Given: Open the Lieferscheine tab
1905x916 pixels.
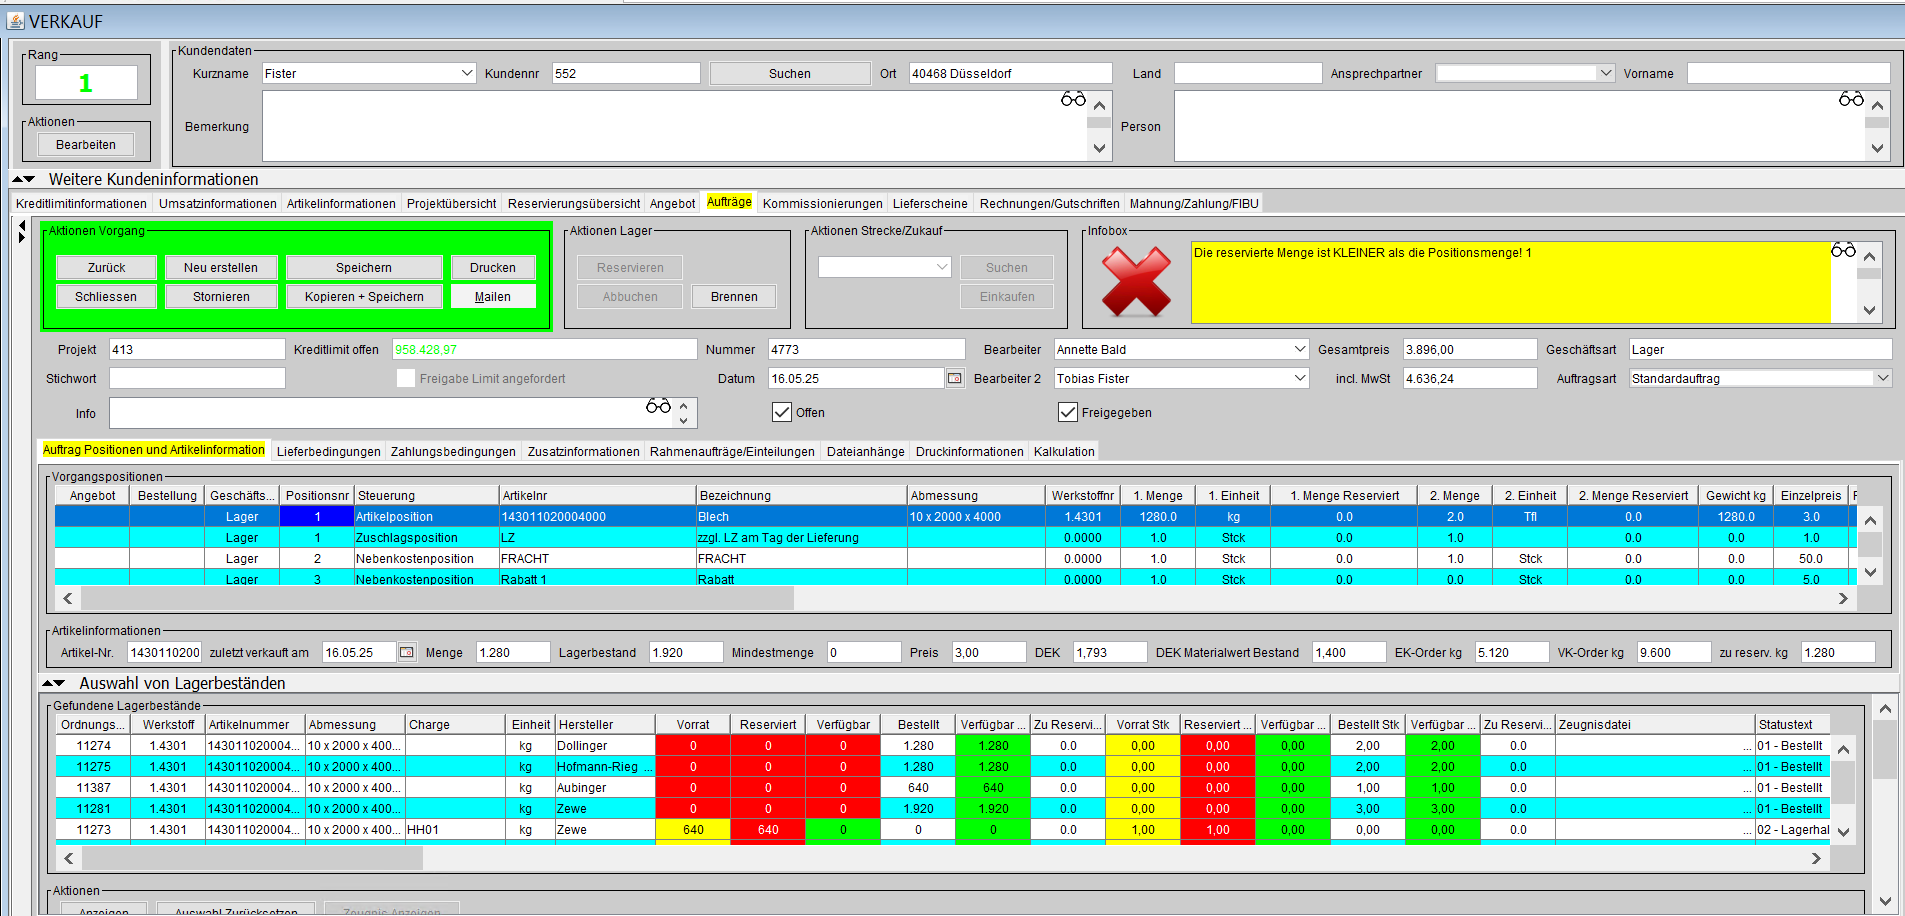Looking at the screenshot, I should point(930,203).
